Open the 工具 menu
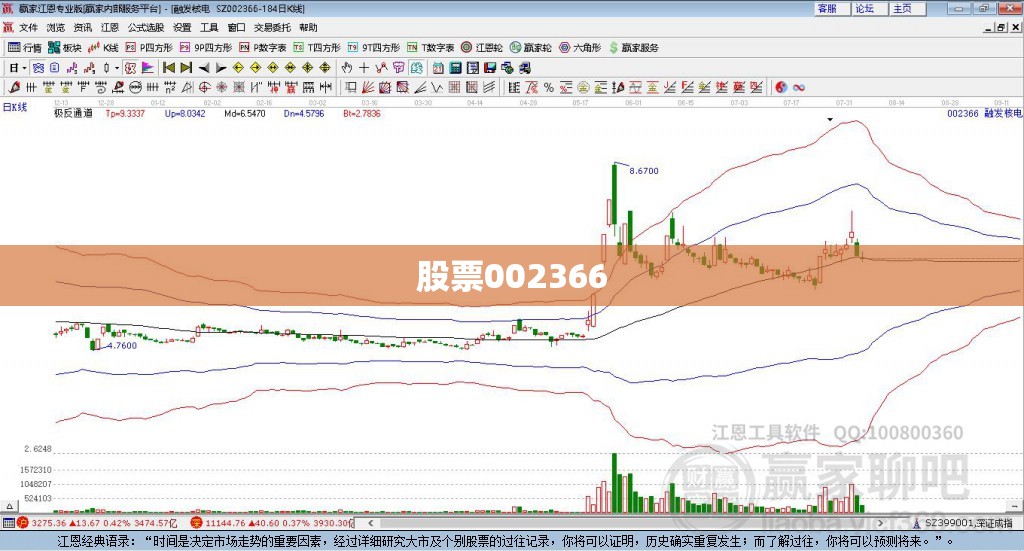Viewport: 1024px width, 551px height. [209, 27]
